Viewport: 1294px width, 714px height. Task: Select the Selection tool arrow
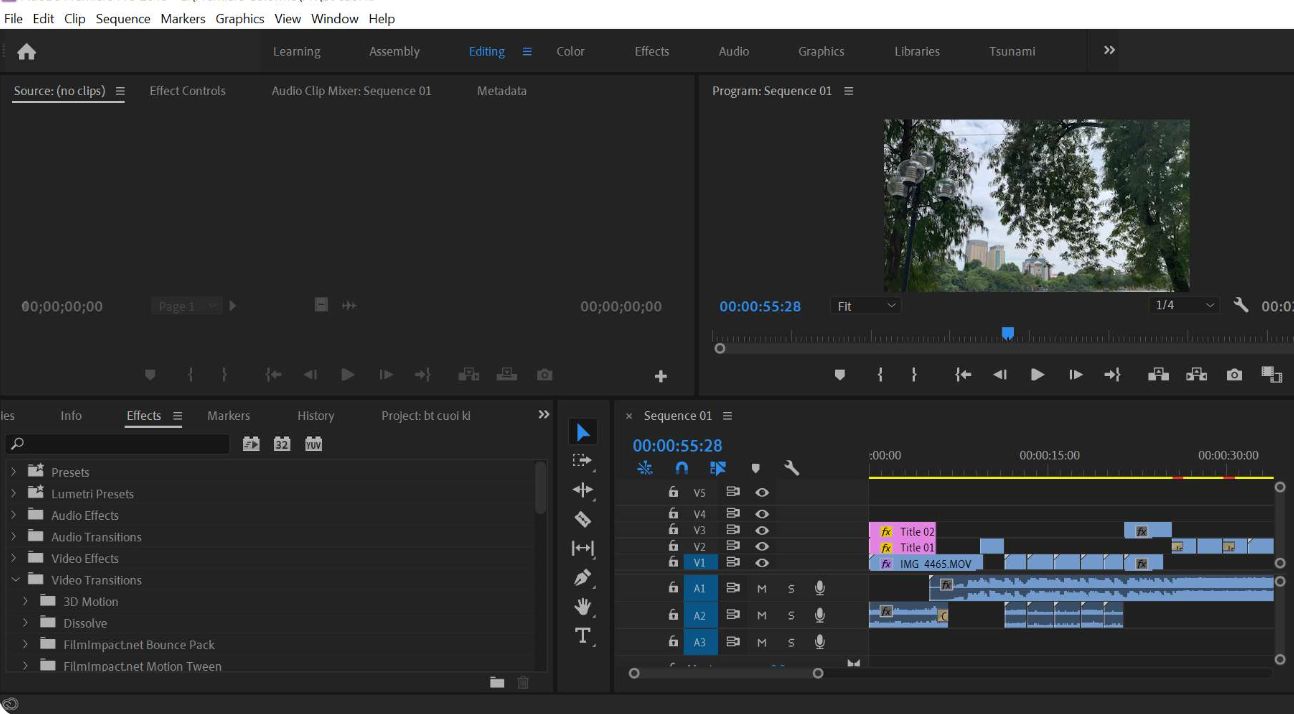tap(583, 432)
